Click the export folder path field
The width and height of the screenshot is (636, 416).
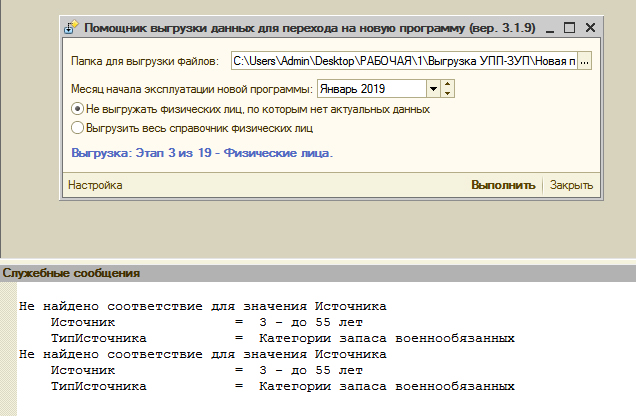tap(404, 61)
